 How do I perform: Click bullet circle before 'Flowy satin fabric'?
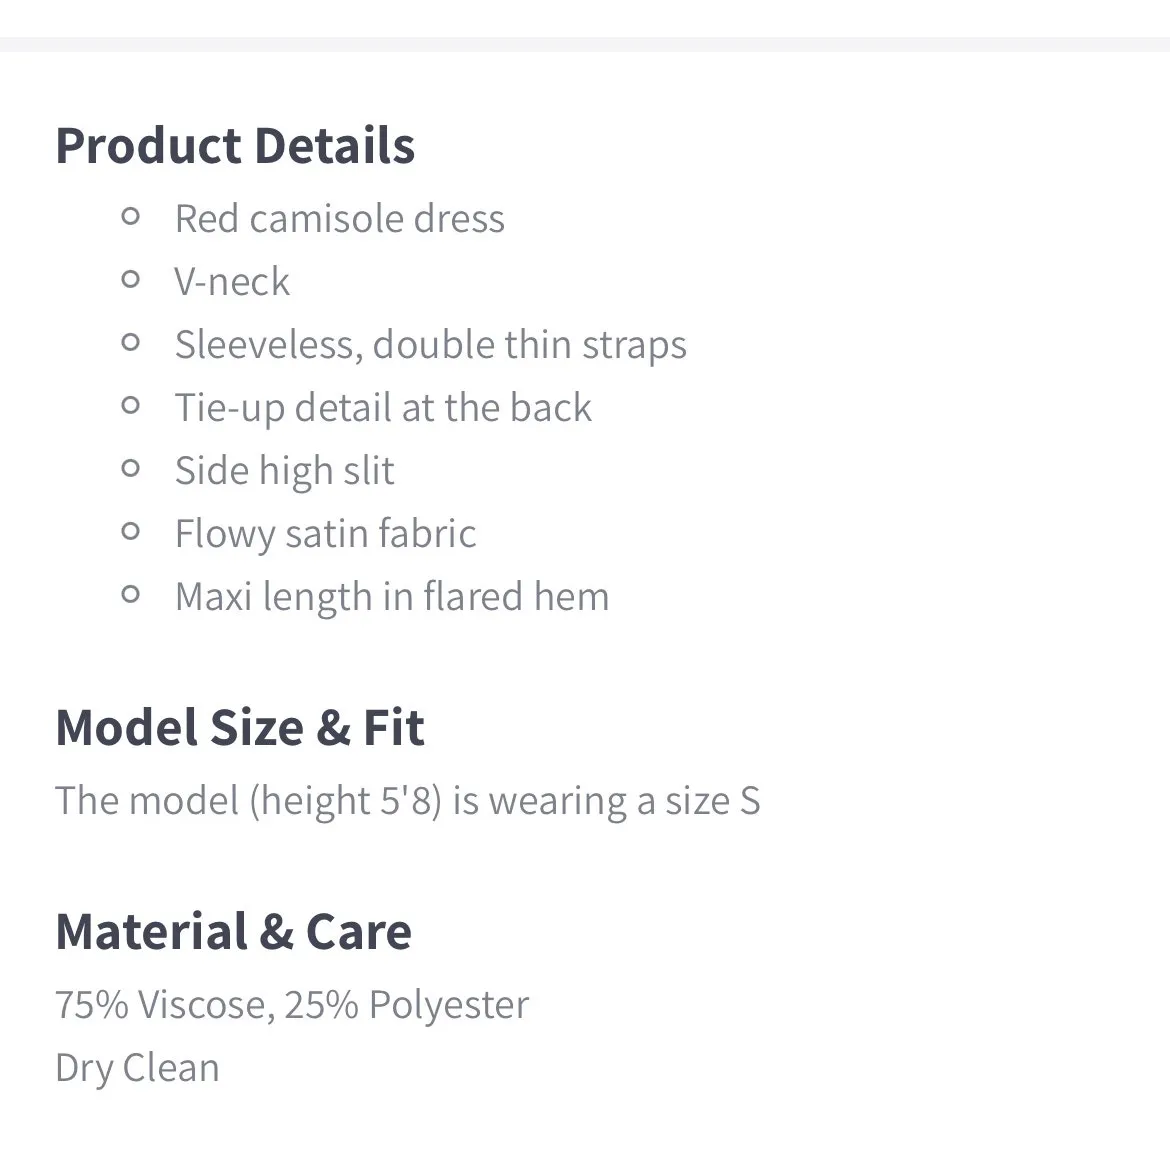pyautogui.click(x=130, y=531)
